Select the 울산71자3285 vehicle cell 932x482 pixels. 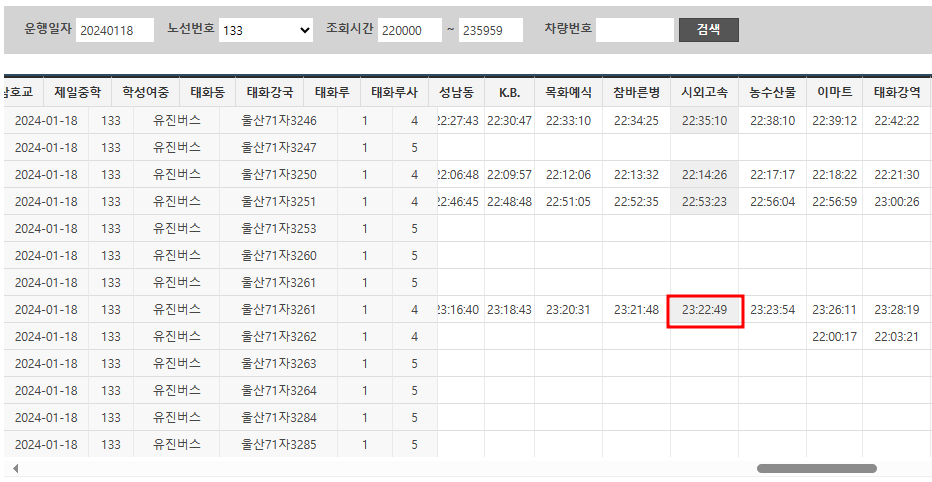(x=279, y=445)
